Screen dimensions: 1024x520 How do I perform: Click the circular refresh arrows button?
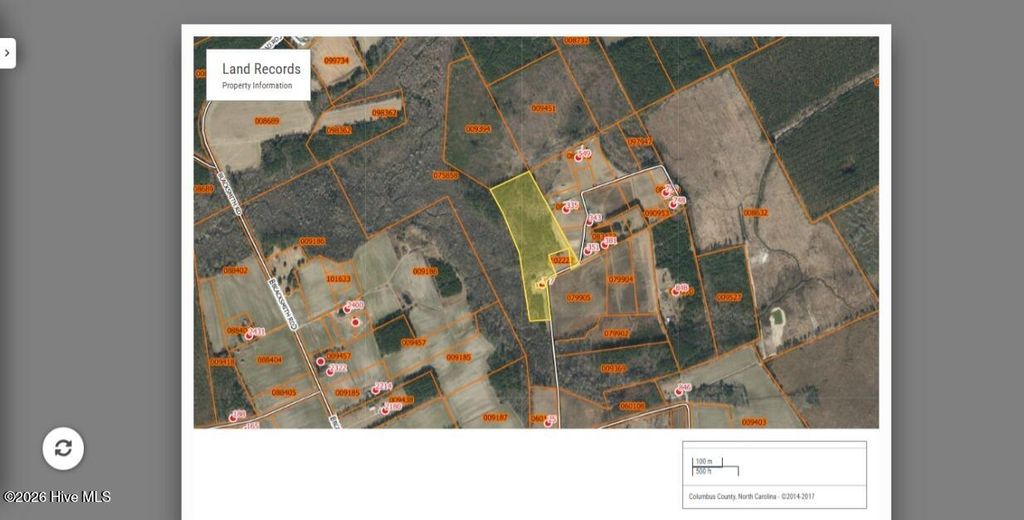click(x=63, y=448)
